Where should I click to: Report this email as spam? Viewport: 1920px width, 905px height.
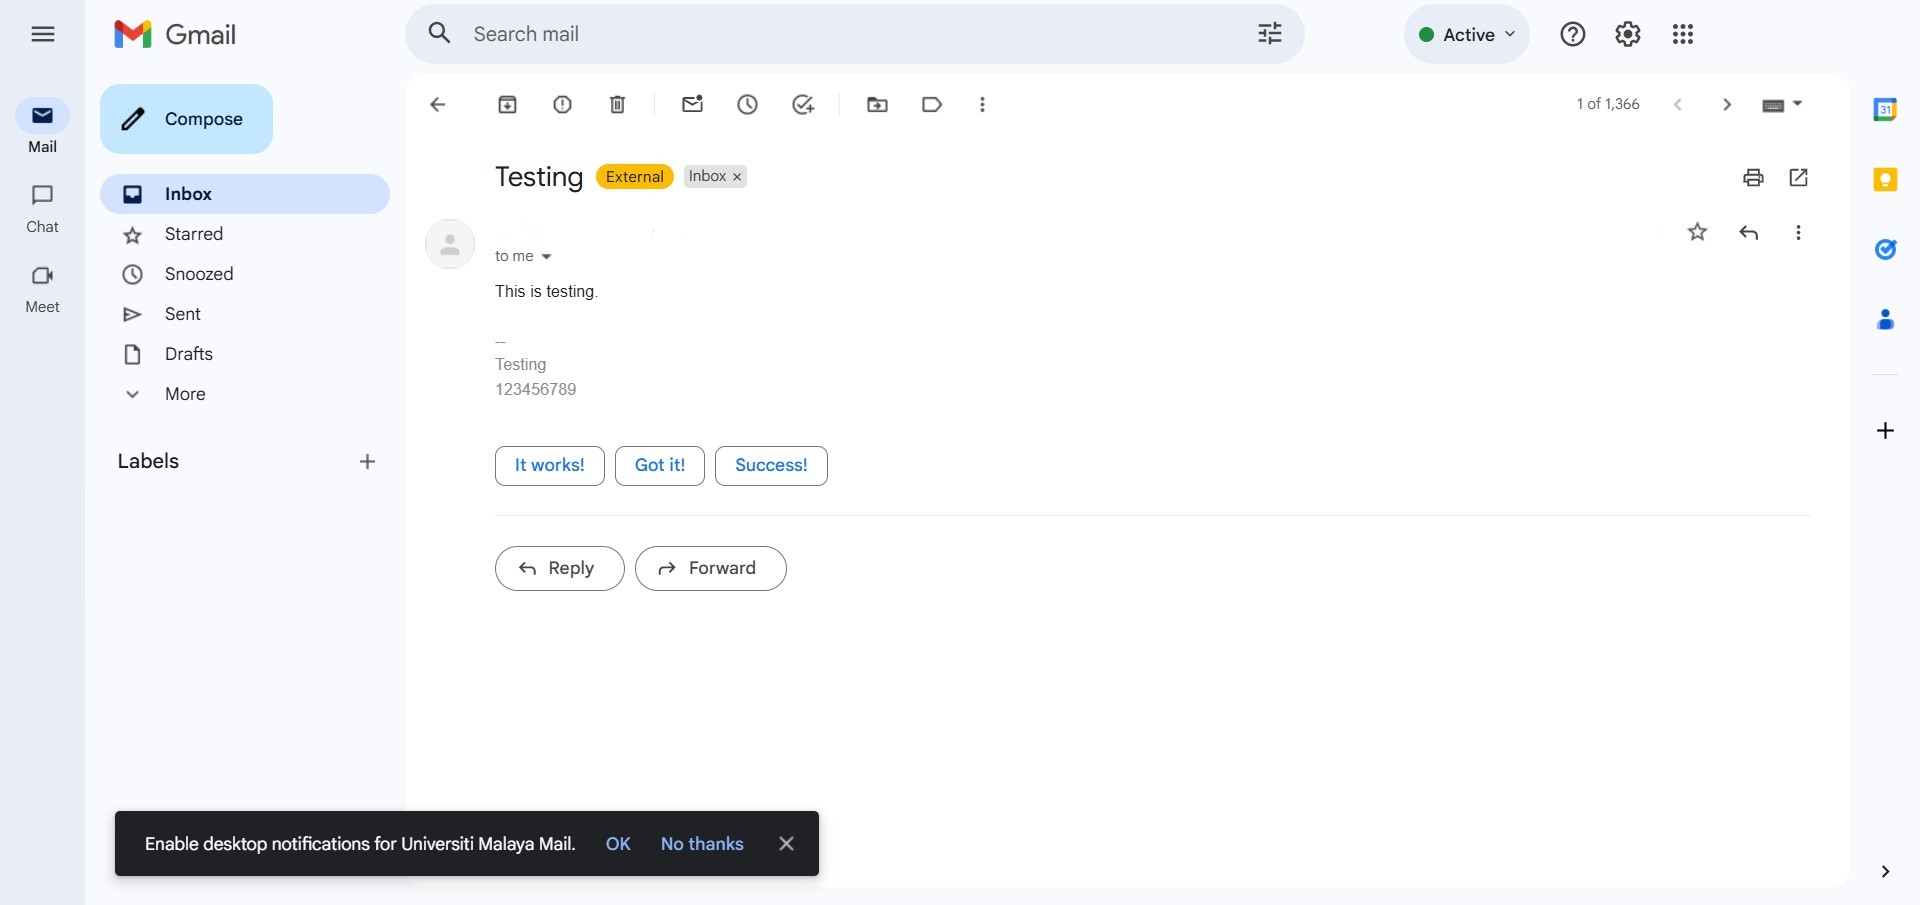coord(563,105)
